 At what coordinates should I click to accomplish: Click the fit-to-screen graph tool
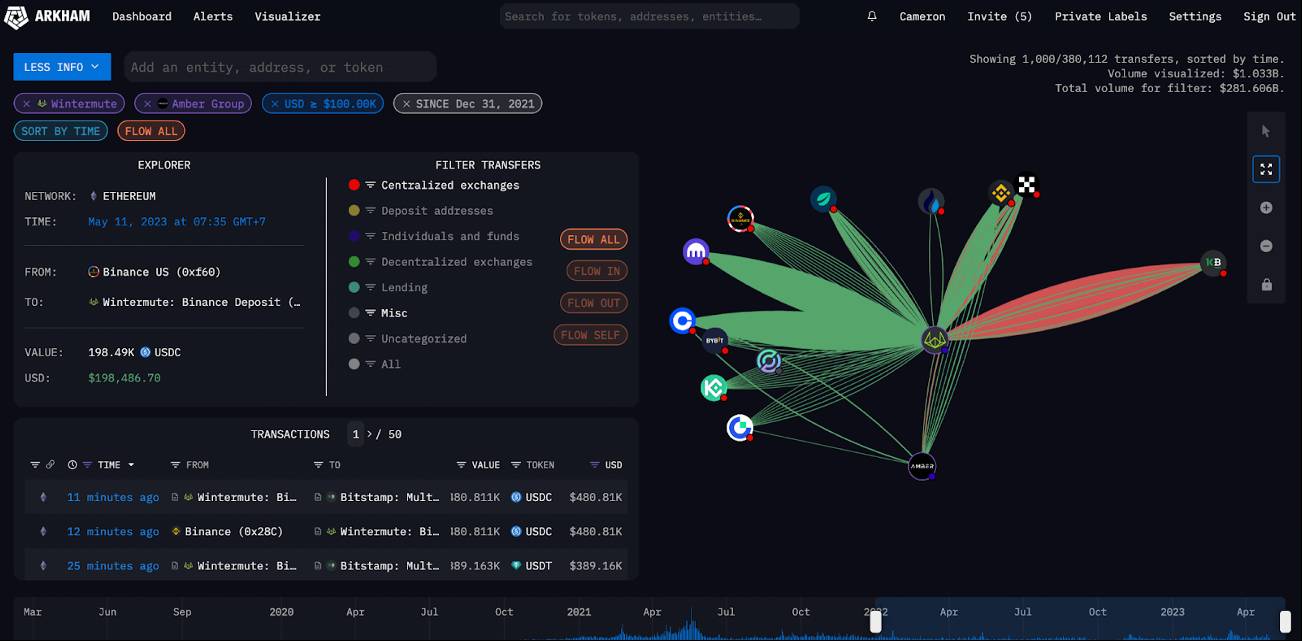point(1266,169)
